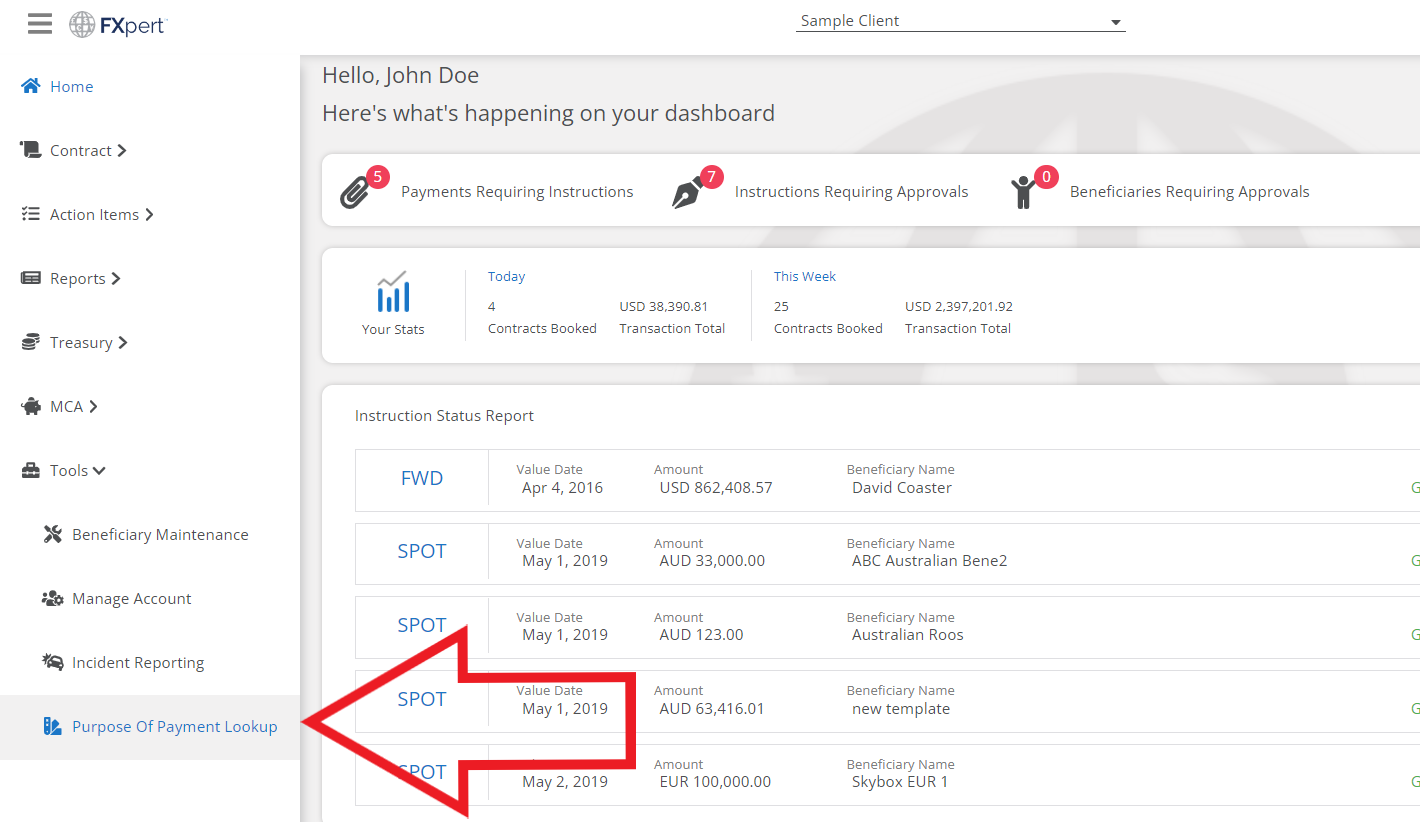Collapse the Tools menu chevron
The height and width of the screenshot is (822, 1420).
tap(99, 470)
